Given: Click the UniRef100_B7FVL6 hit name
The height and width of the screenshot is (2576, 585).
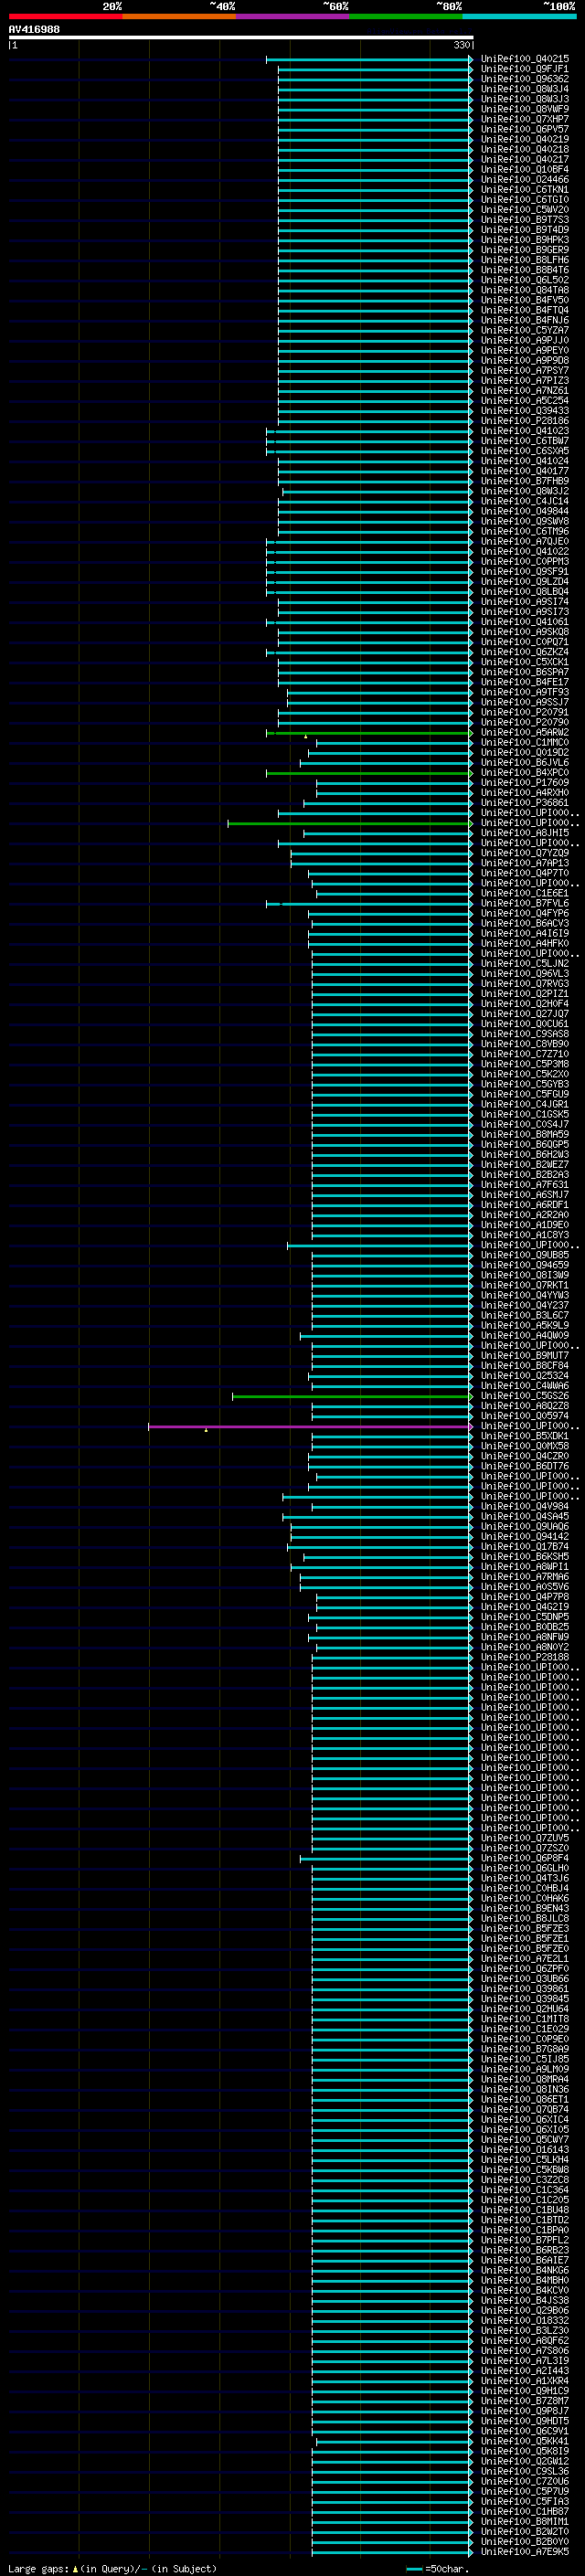Looking at the screenshot, I should pyautogui.click(x=524, y=903).
